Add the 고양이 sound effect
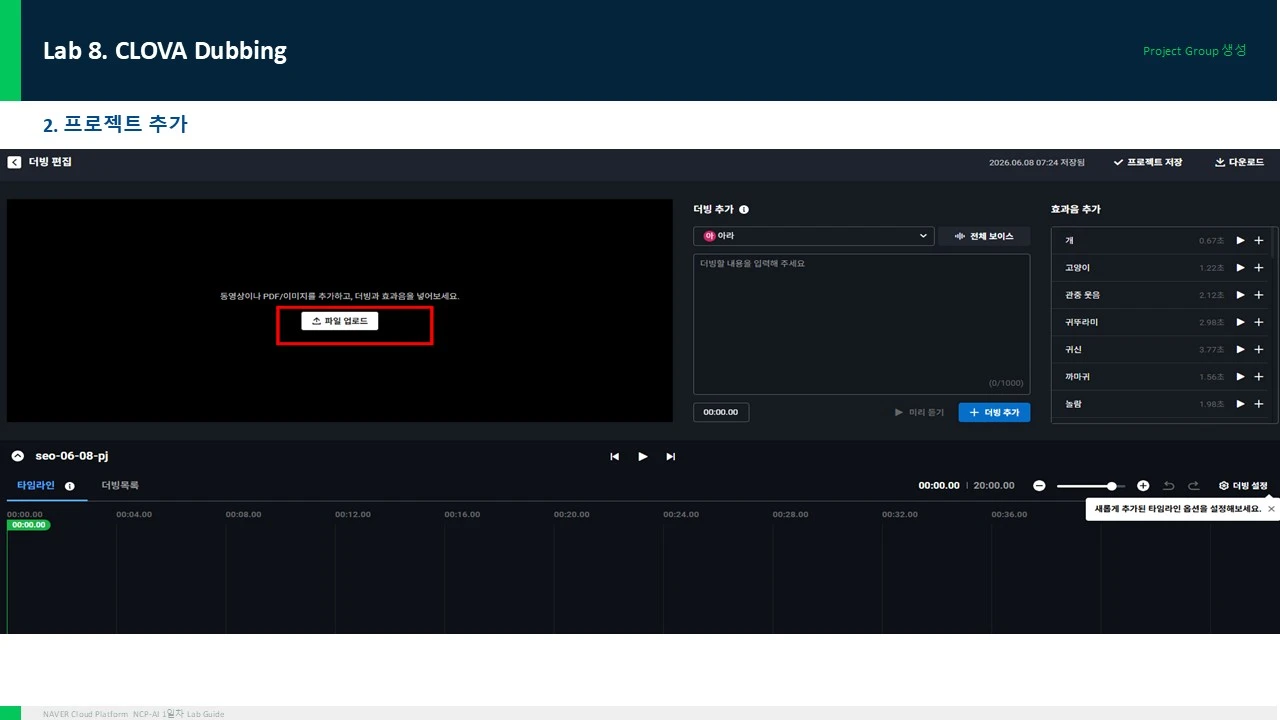This screenshot has height=720, width=1280. click(1259, 268)
